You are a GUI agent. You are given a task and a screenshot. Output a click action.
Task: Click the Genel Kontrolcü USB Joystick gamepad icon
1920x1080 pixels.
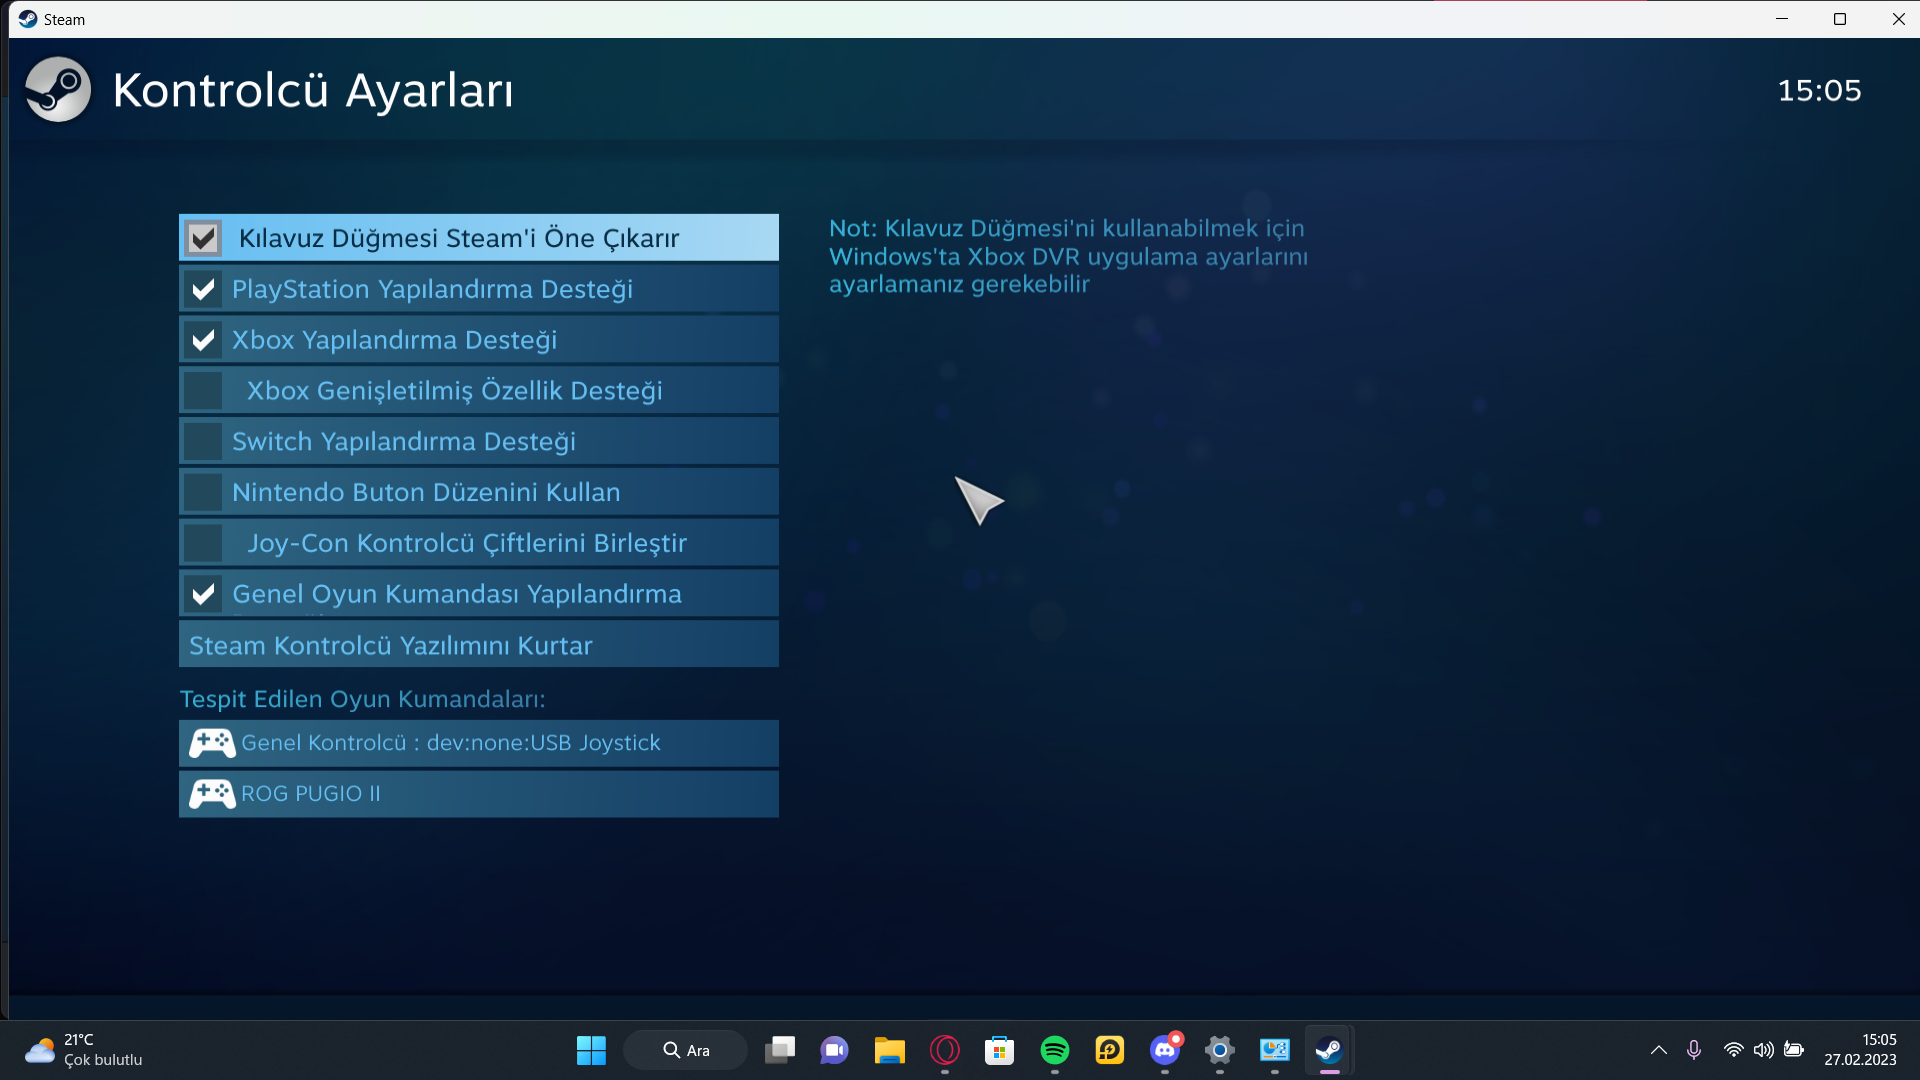point(212,743)
